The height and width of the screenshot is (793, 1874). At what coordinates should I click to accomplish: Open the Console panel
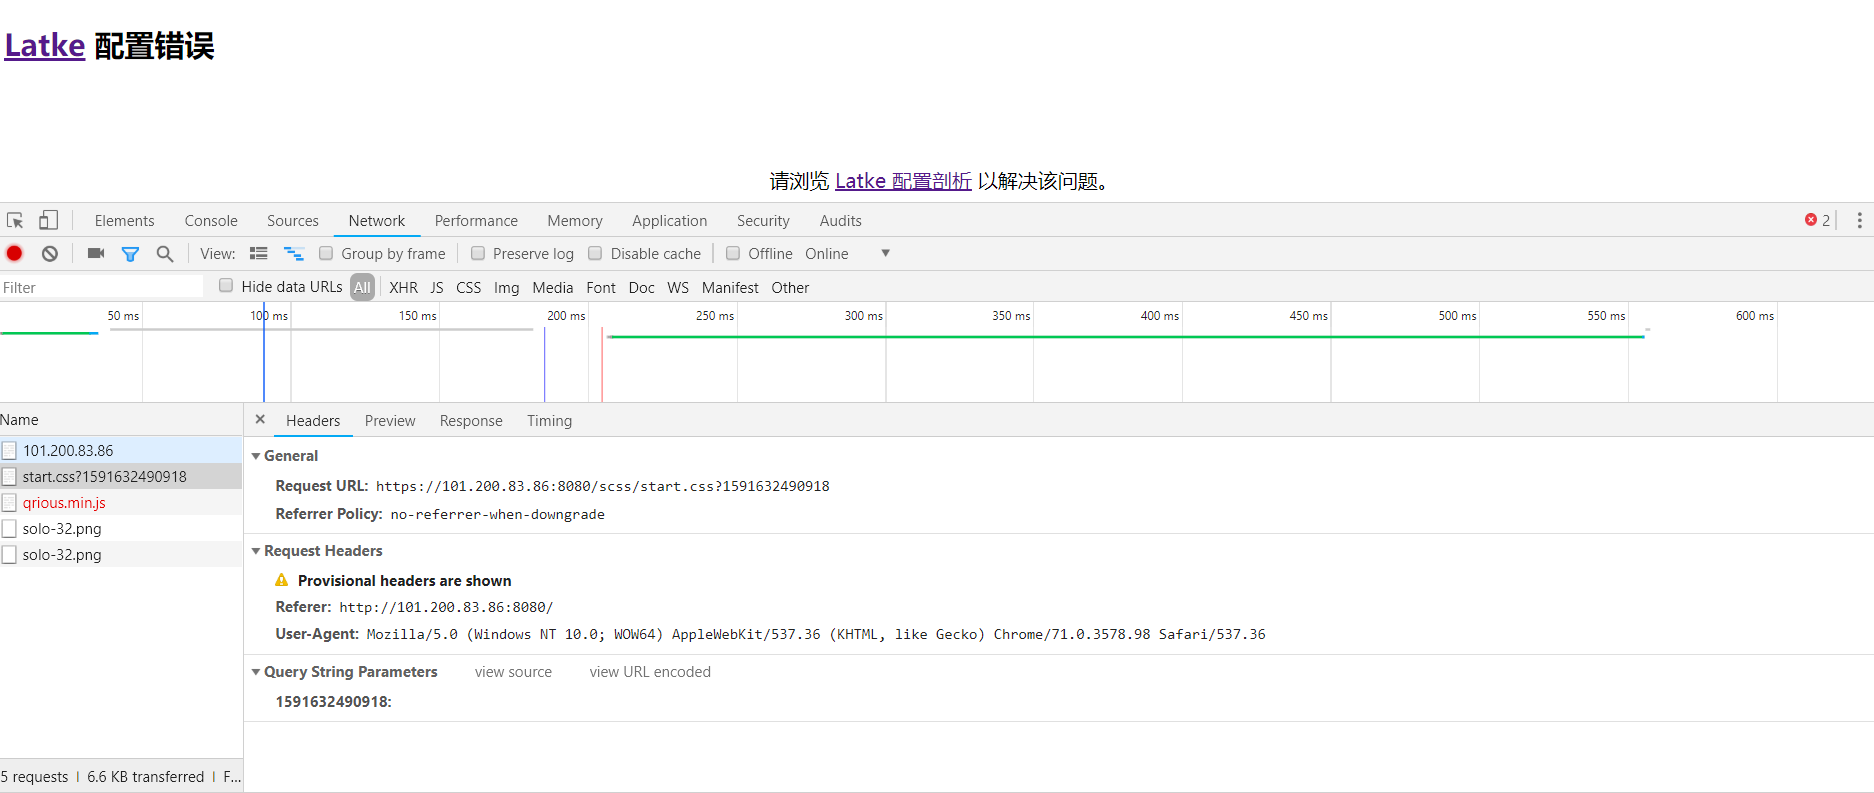click(211, 220)
